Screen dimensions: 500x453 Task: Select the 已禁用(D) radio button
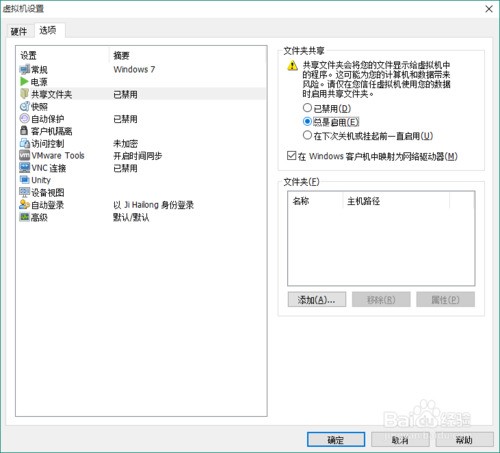point(307,108)
